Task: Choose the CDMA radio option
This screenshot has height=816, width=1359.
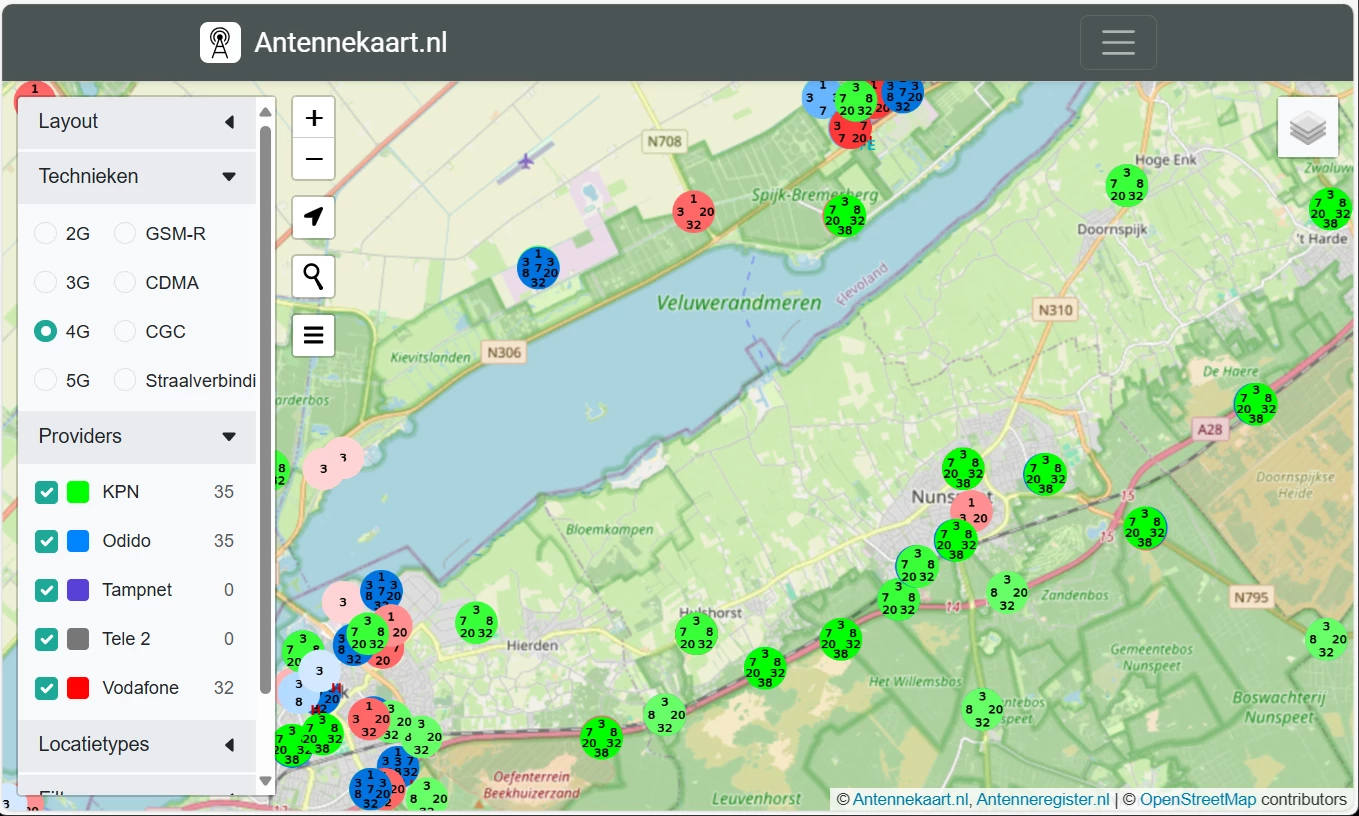Action: [125, 283]
